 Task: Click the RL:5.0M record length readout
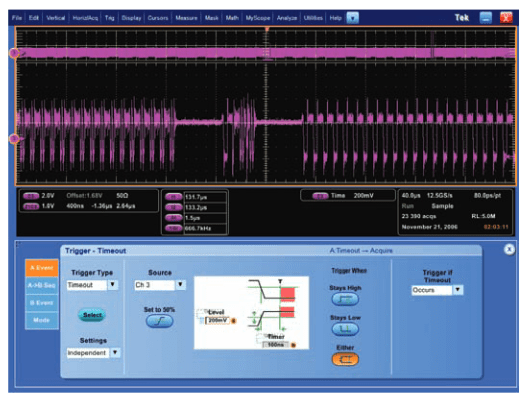(x=483, y=216)
